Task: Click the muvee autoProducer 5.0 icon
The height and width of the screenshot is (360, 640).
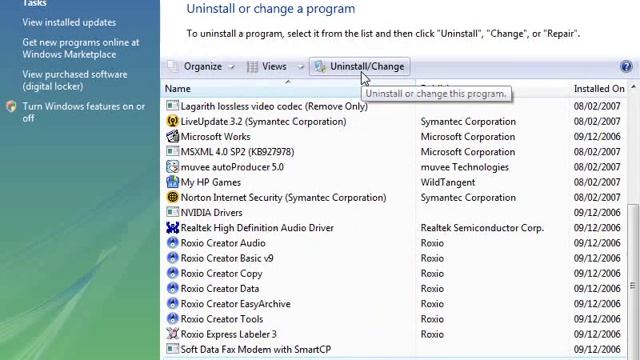Action: pos(172,167)
